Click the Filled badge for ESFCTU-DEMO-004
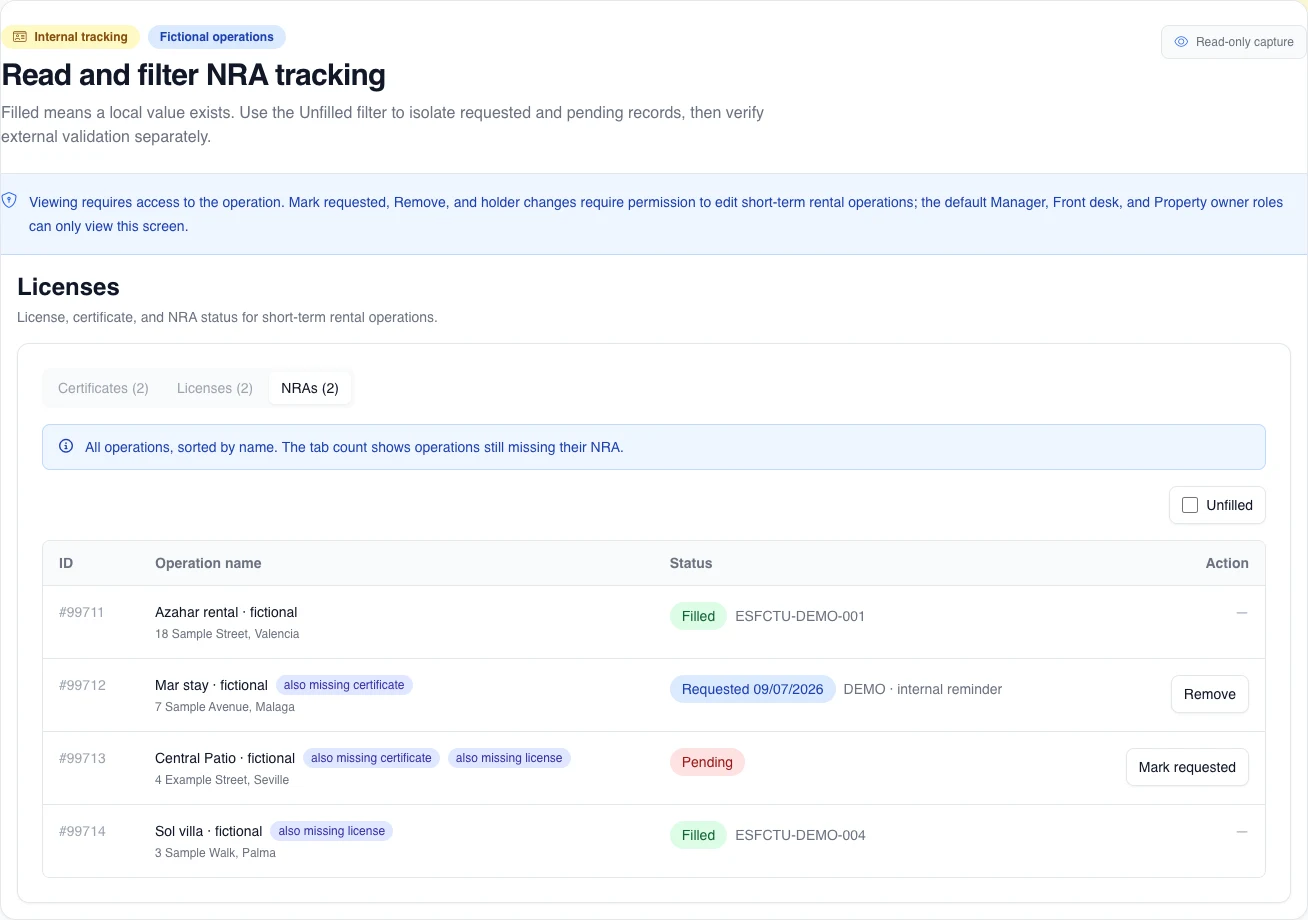This screenshot has height=920, width=1308. [x=698, y=835]
